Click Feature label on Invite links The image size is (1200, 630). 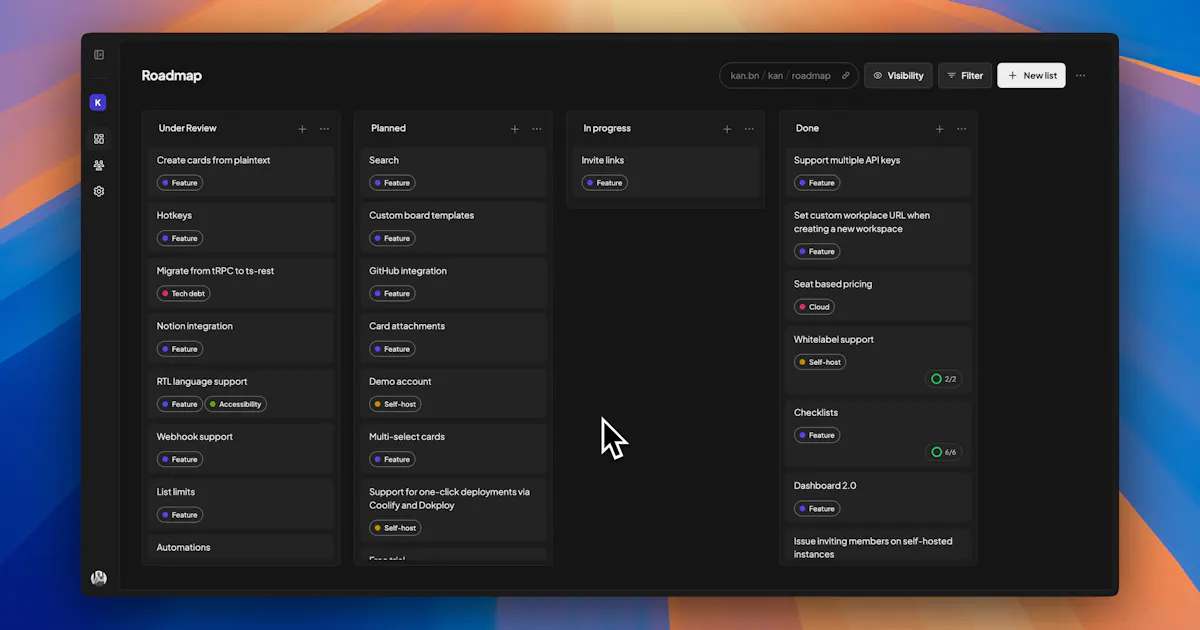point(605,183)
